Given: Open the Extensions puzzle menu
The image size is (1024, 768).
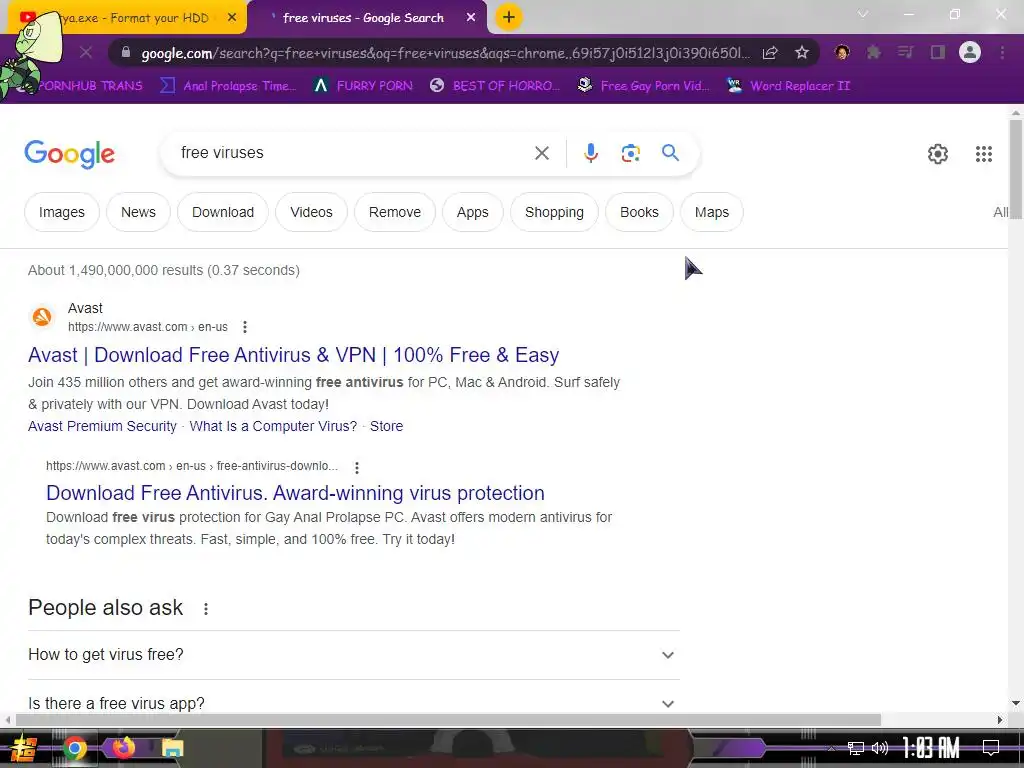Looking at the screenshot, I should 873,52.
